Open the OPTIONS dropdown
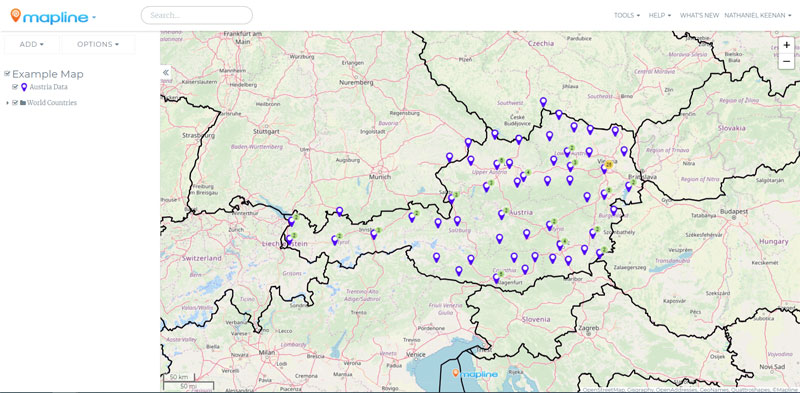The height and width of the screenshot is (393, 800). point(98,44)
